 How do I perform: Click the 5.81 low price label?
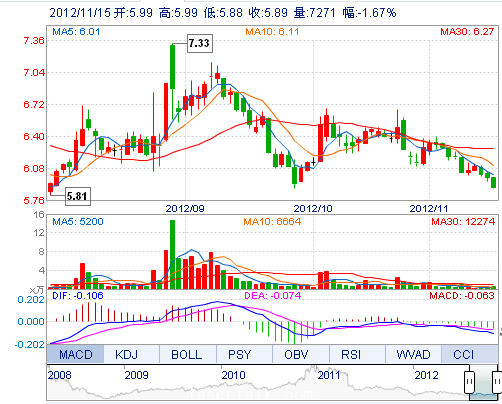point(77,196)
